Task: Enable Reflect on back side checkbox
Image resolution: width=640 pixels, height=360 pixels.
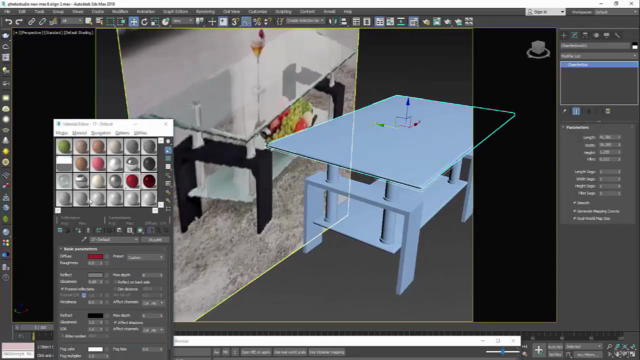Action: (115, 282)
